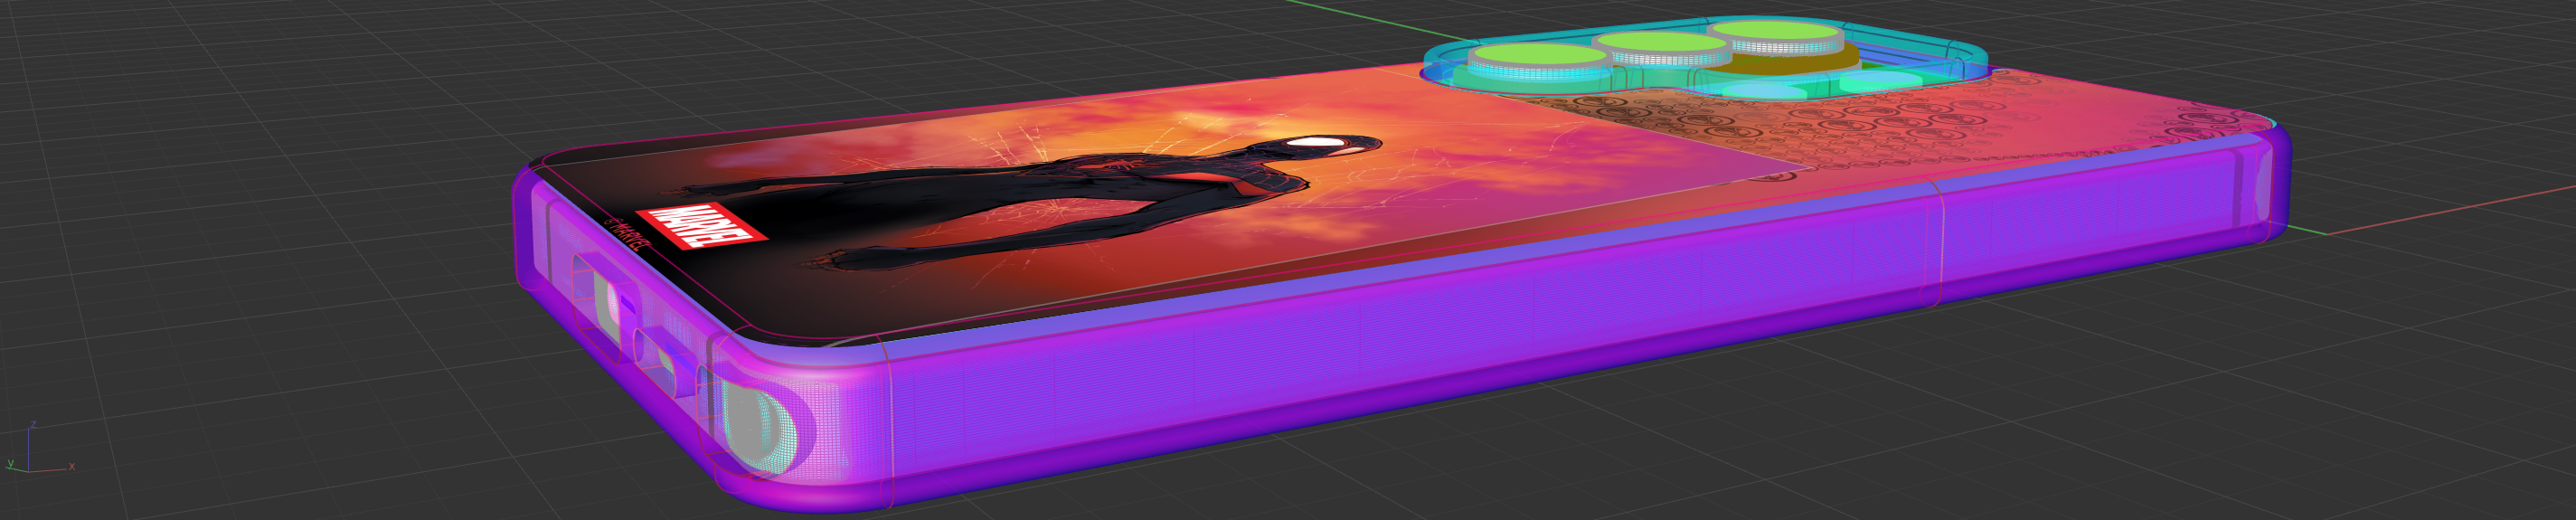Pick the rightmost green camera lens
Screen dimensions: 2576x520
tap(1775, 32)
